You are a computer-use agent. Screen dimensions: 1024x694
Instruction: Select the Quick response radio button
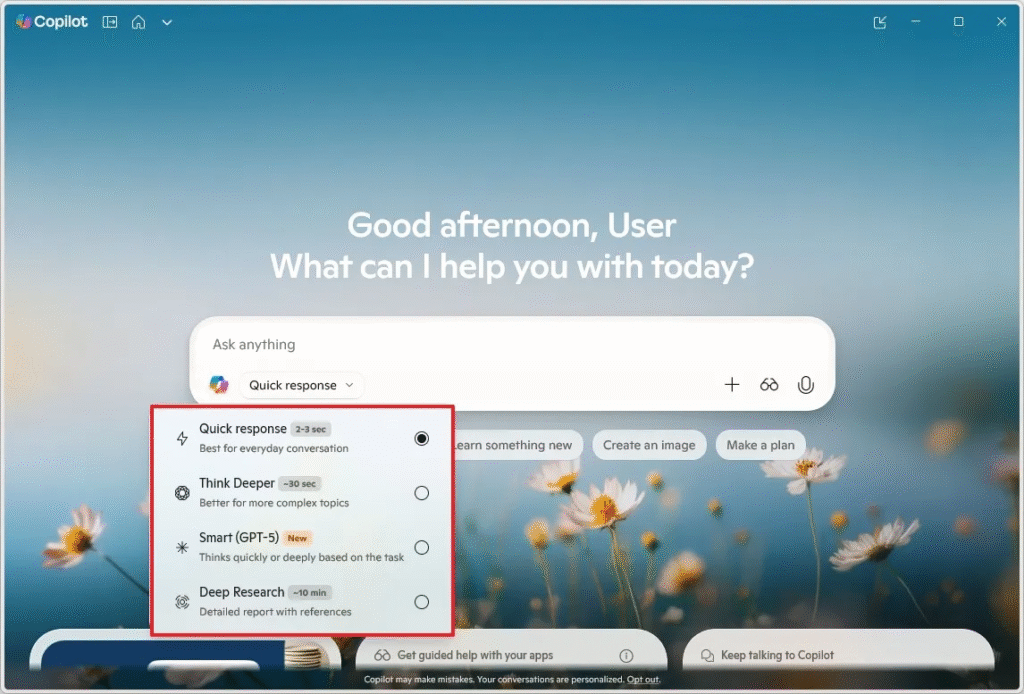(421, 438)
